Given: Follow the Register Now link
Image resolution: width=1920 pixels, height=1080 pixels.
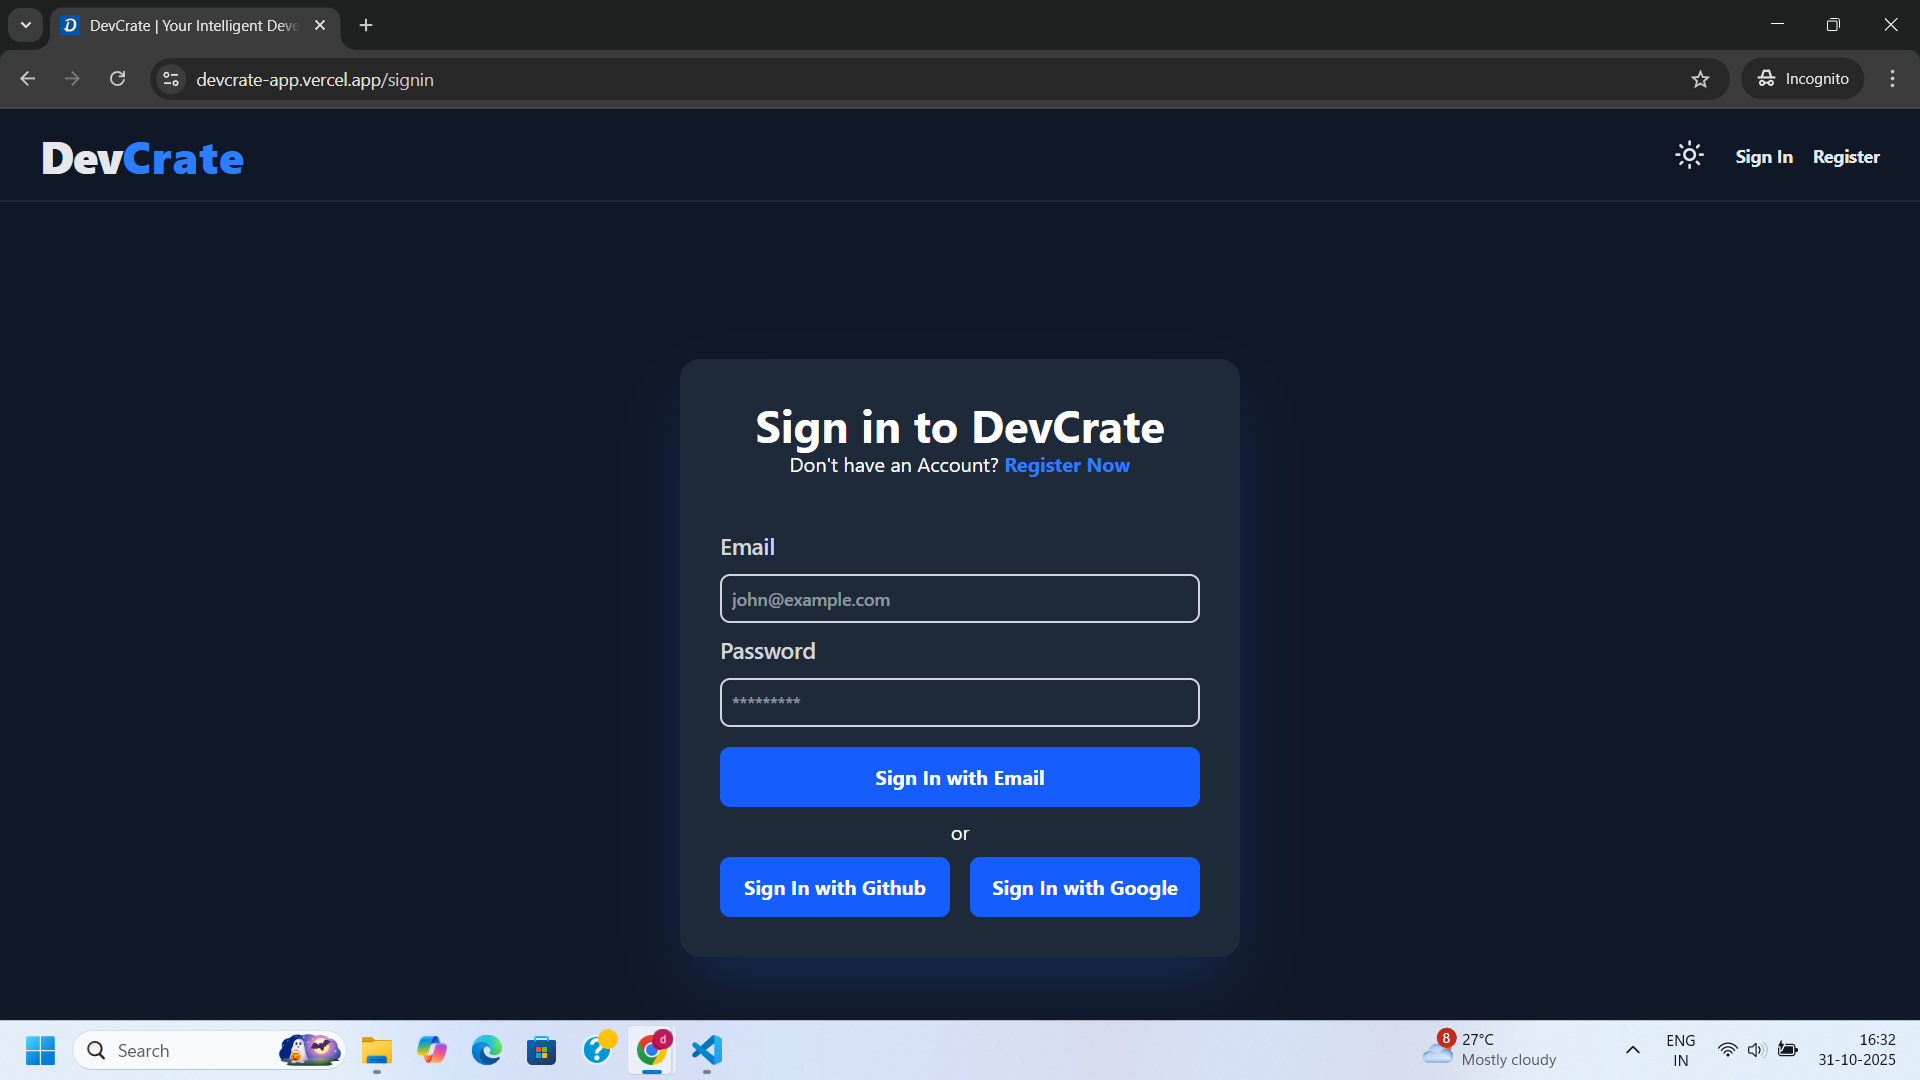Looking at the screenshot, I should point(1066,465).
